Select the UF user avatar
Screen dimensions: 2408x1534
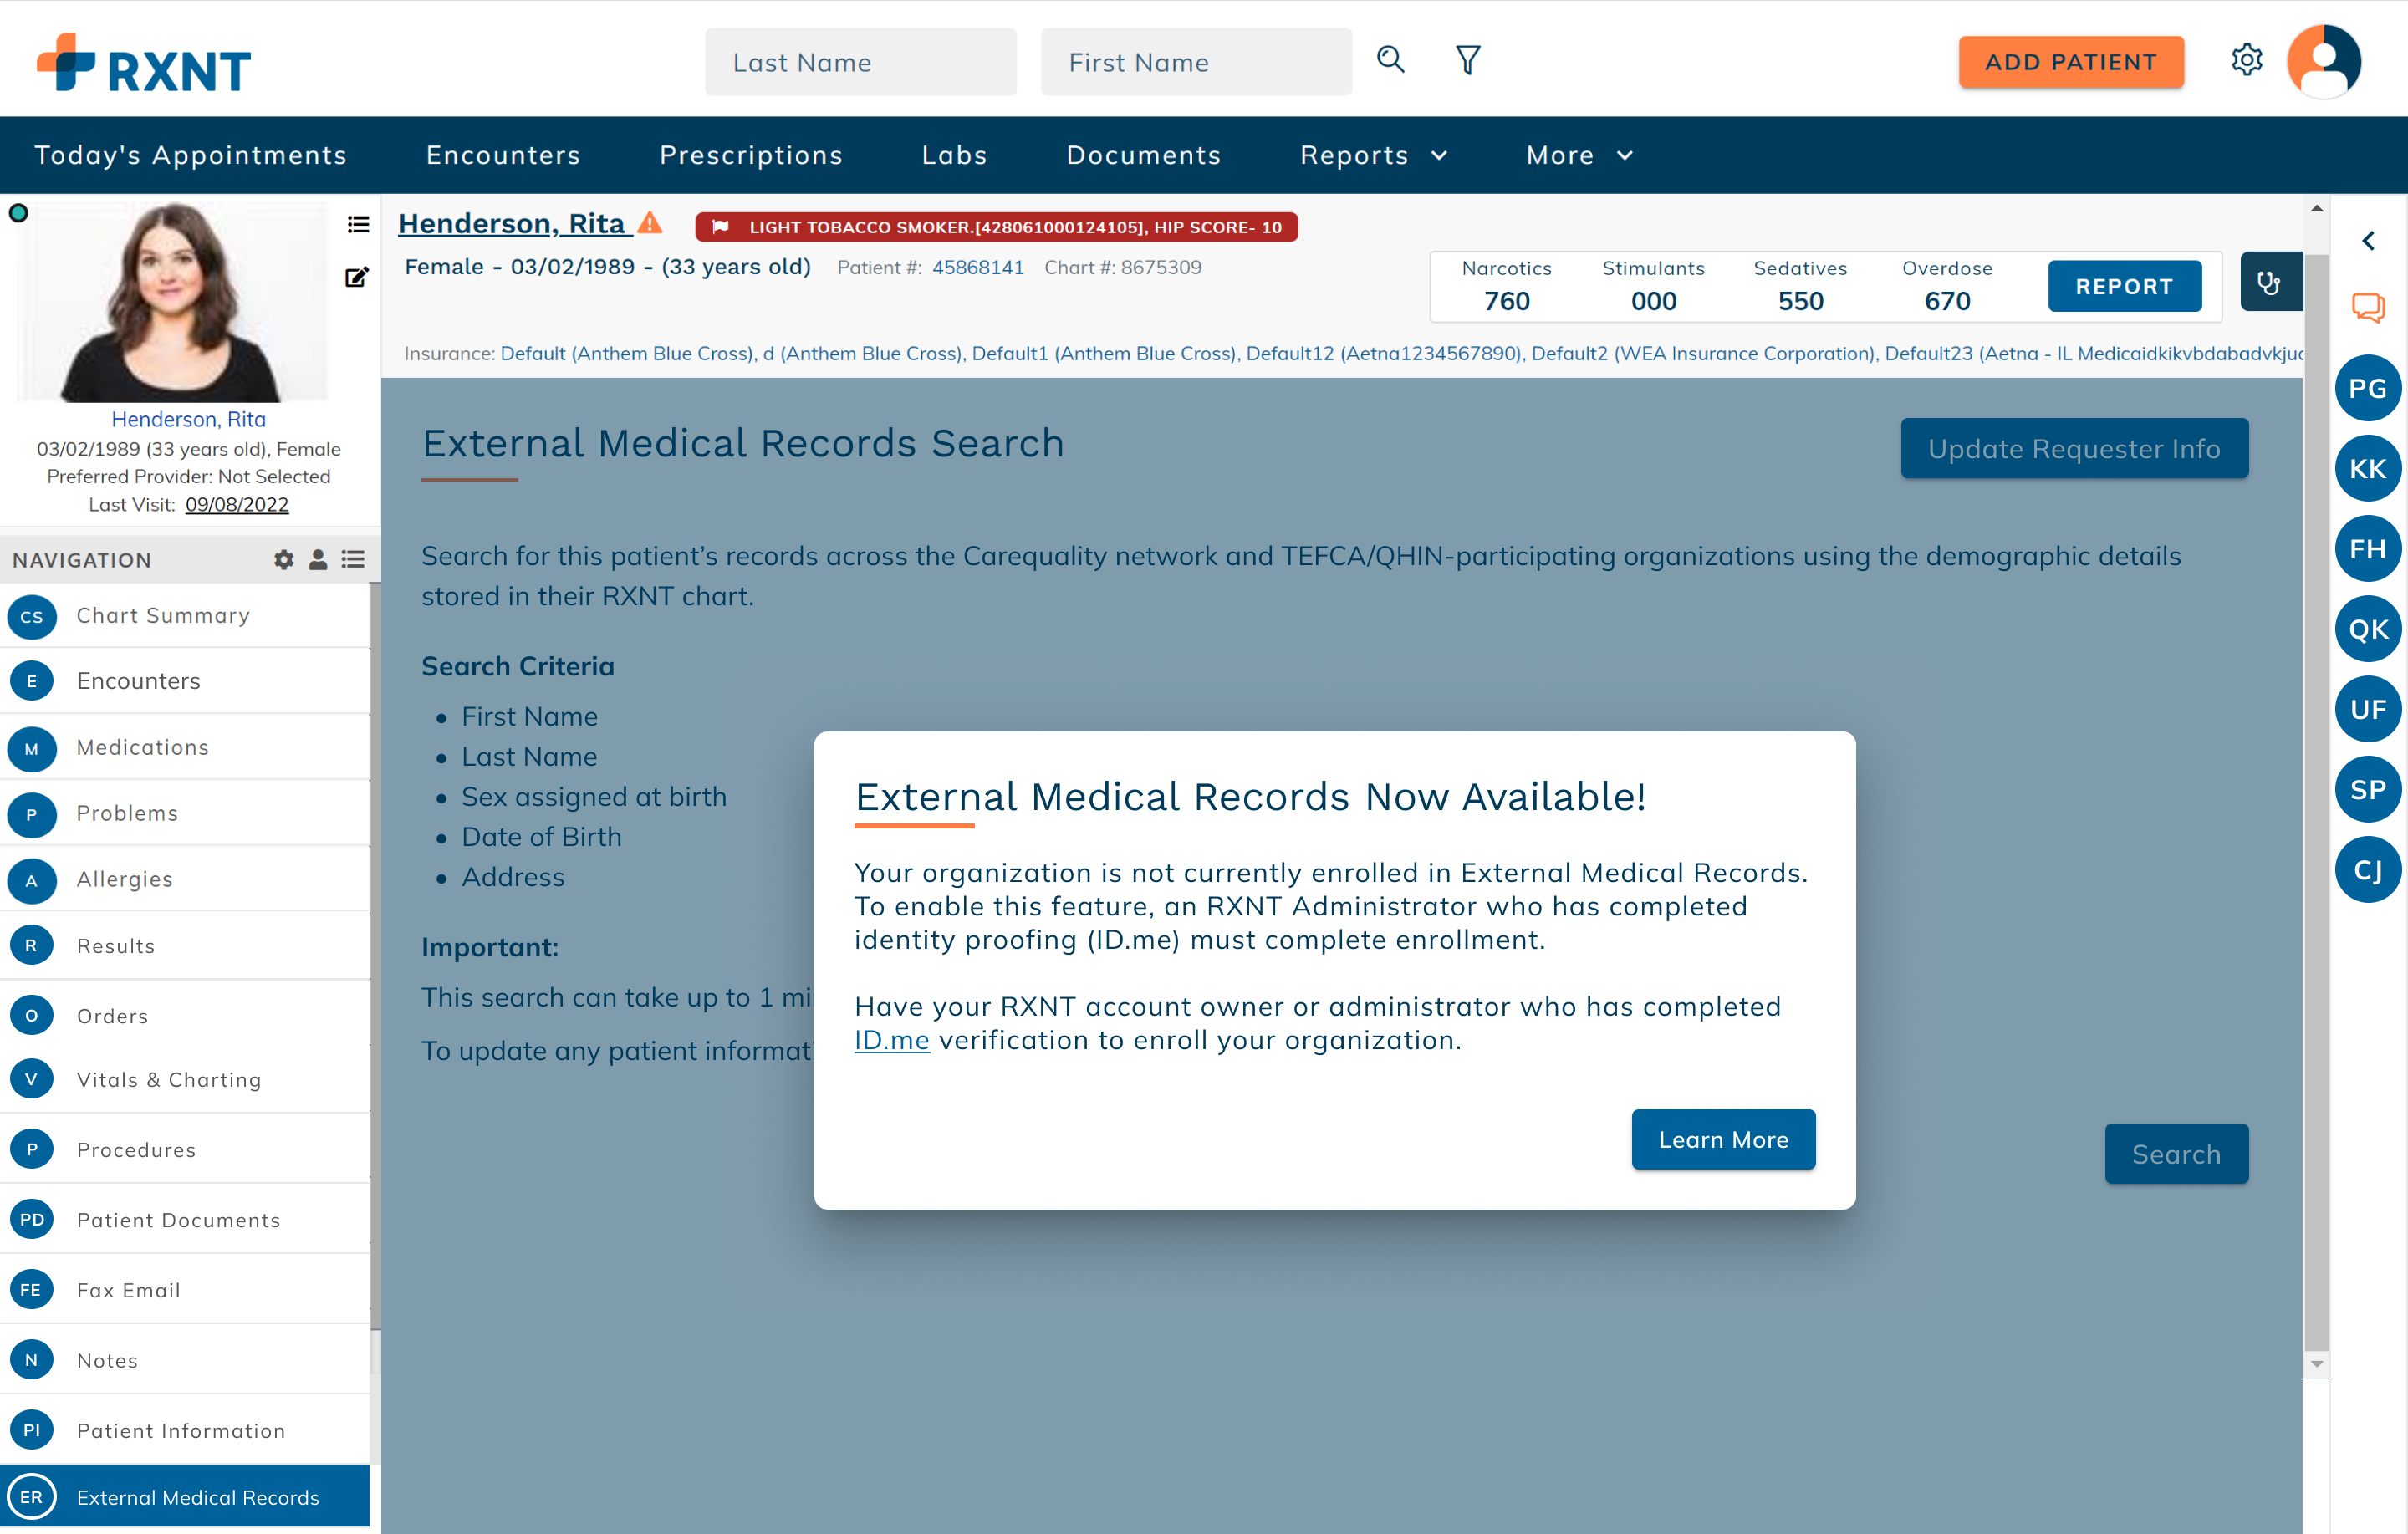pos(2368,709)
